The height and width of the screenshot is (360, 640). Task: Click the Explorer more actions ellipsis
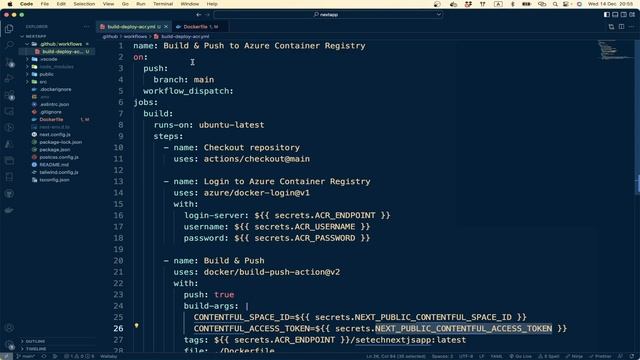[x=86, y=27]
